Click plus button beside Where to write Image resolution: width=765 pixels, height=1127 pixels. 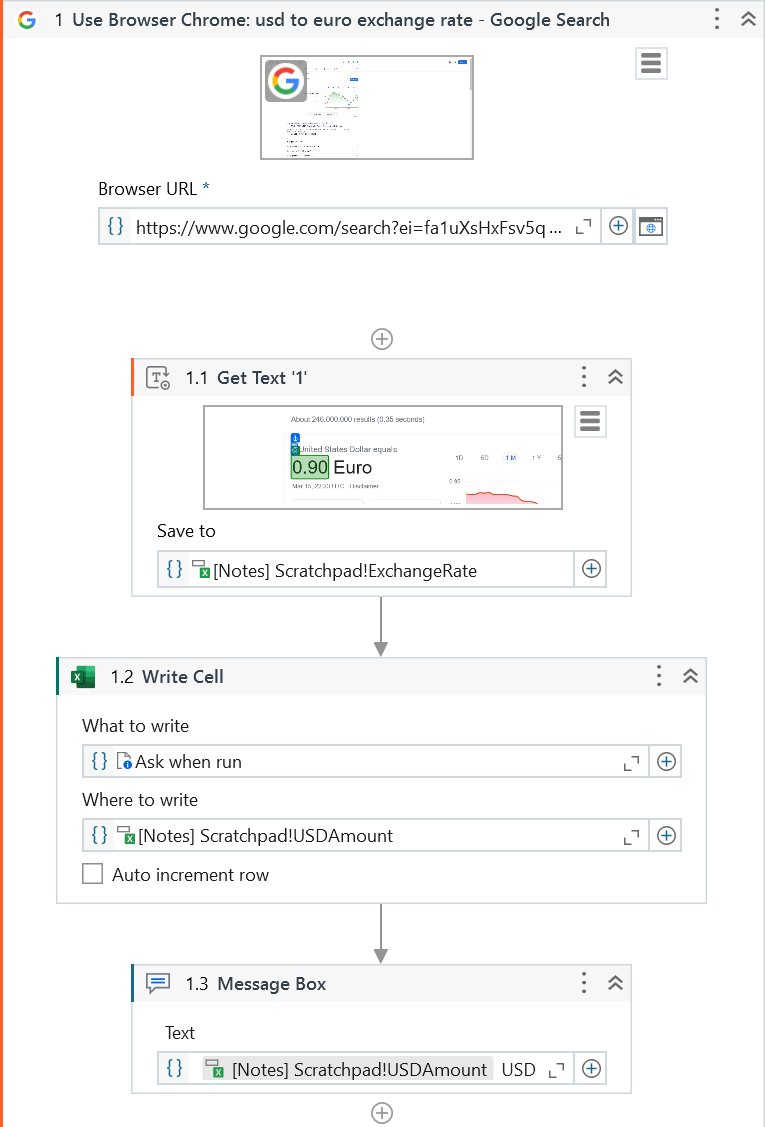(666, 835)
